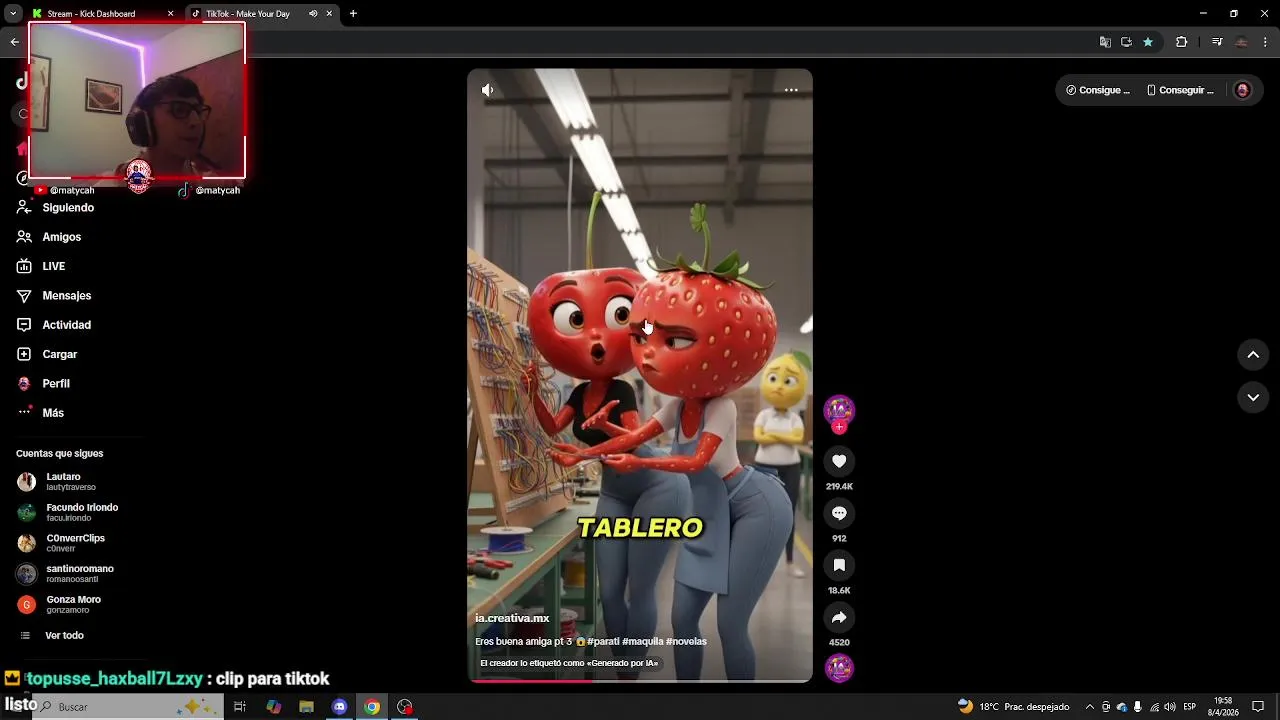Share the video using the arrow icon
Image resolution: width=1280 pixels, height=720 pixels.
point(839,617)
